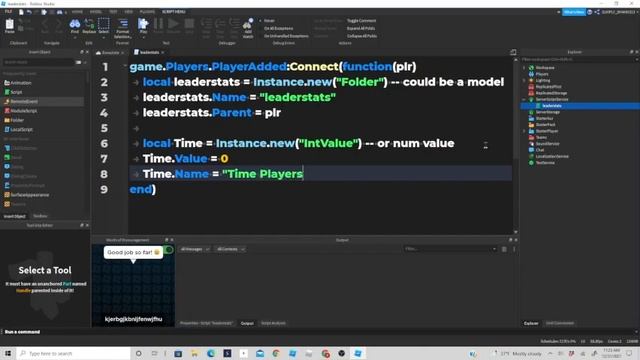Switch to Toolbox panel tab

click(x=40, y=216)
